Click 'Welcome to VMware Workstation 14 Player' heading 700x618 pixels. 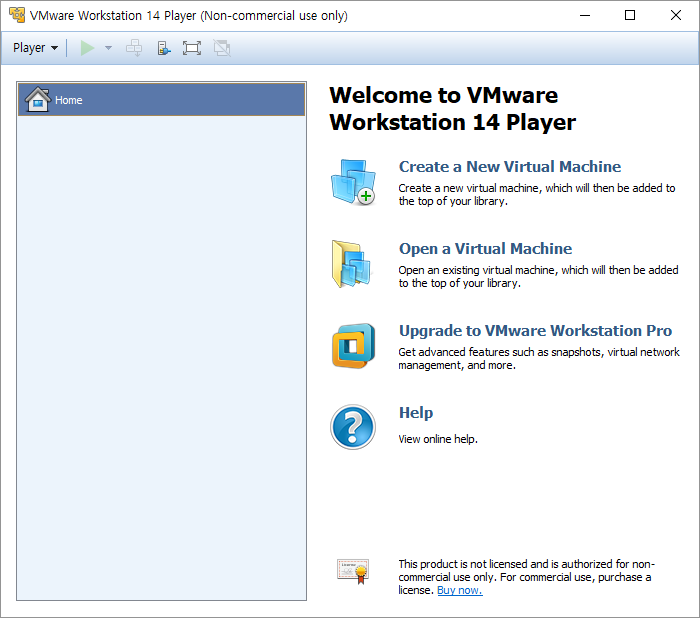tap(453, 109)
